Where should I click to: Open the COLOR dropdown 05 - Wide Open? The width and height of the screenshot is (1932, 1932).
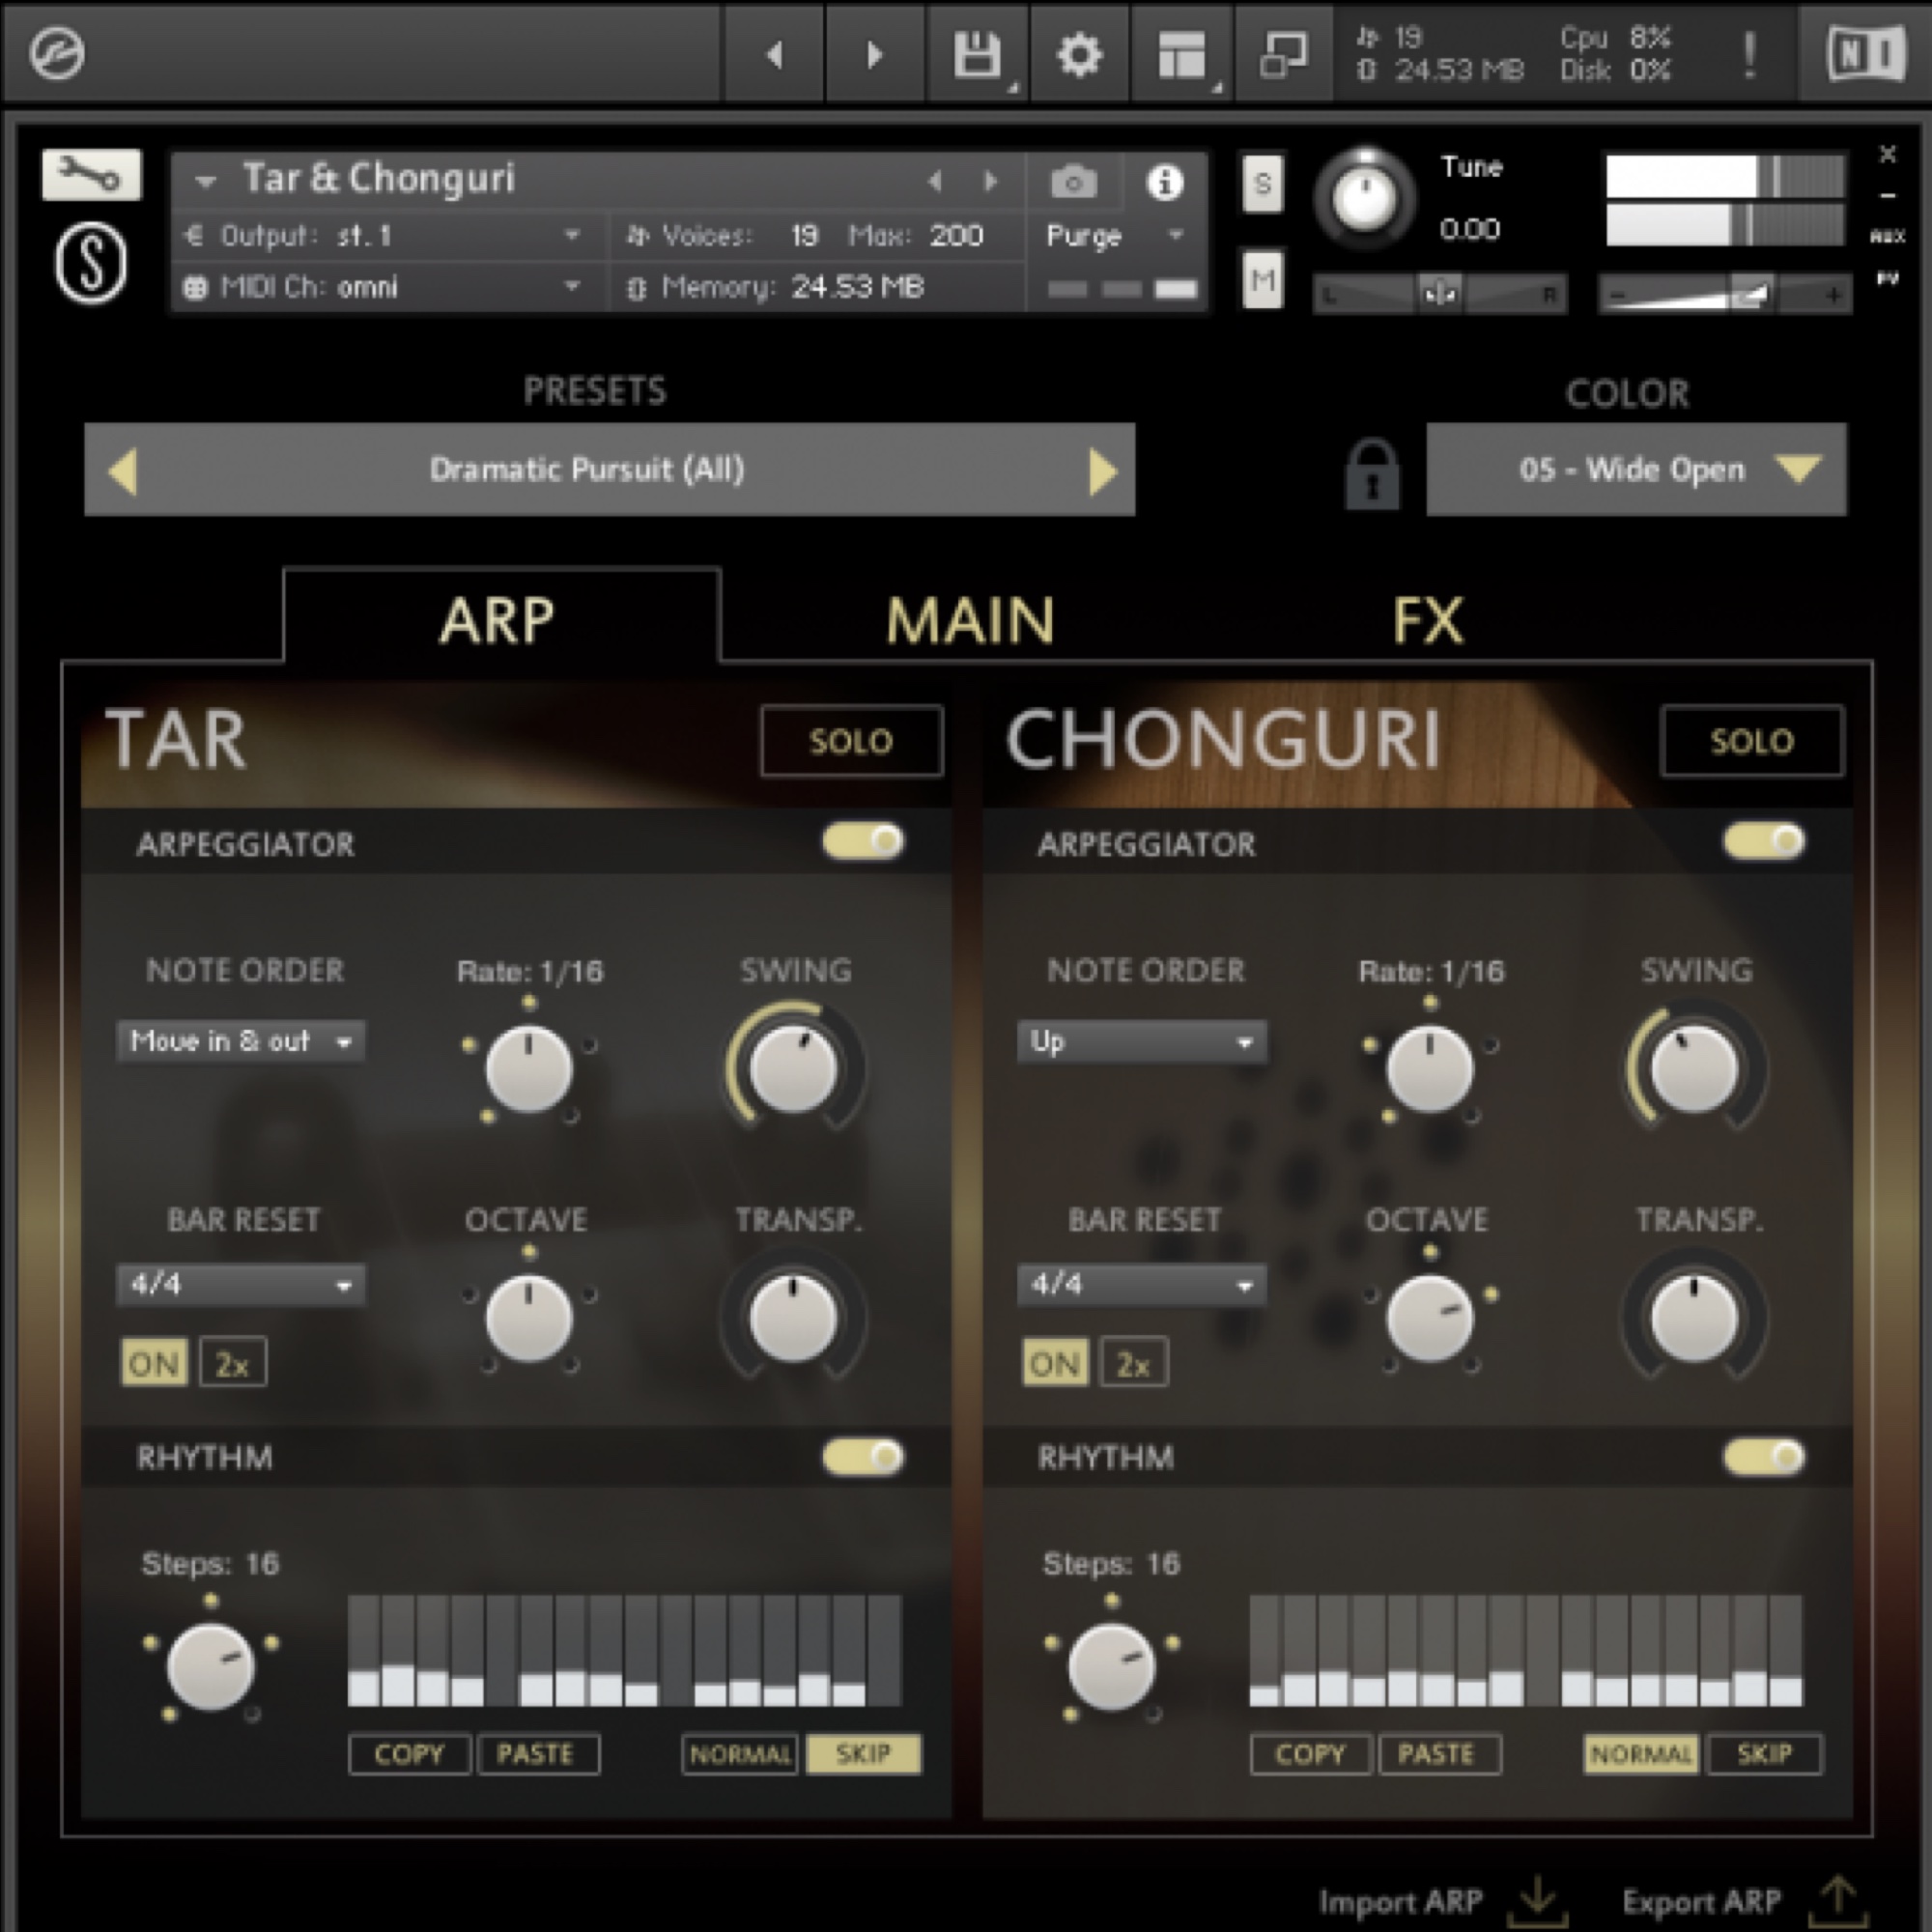1636,469
